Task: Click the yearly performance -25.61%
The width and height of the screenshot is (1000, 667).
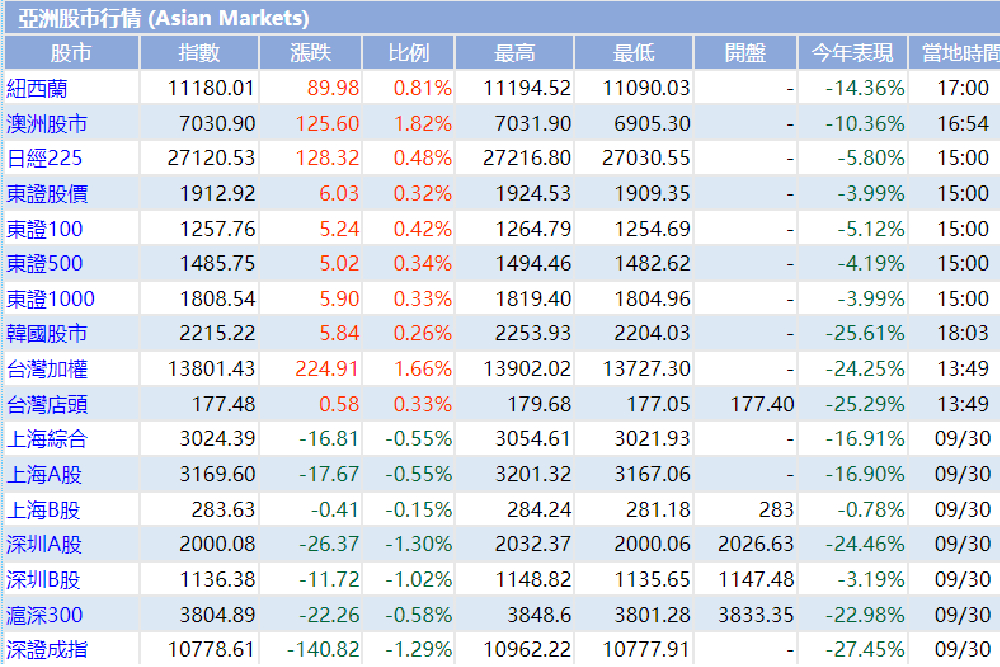Action: (865, 333)
